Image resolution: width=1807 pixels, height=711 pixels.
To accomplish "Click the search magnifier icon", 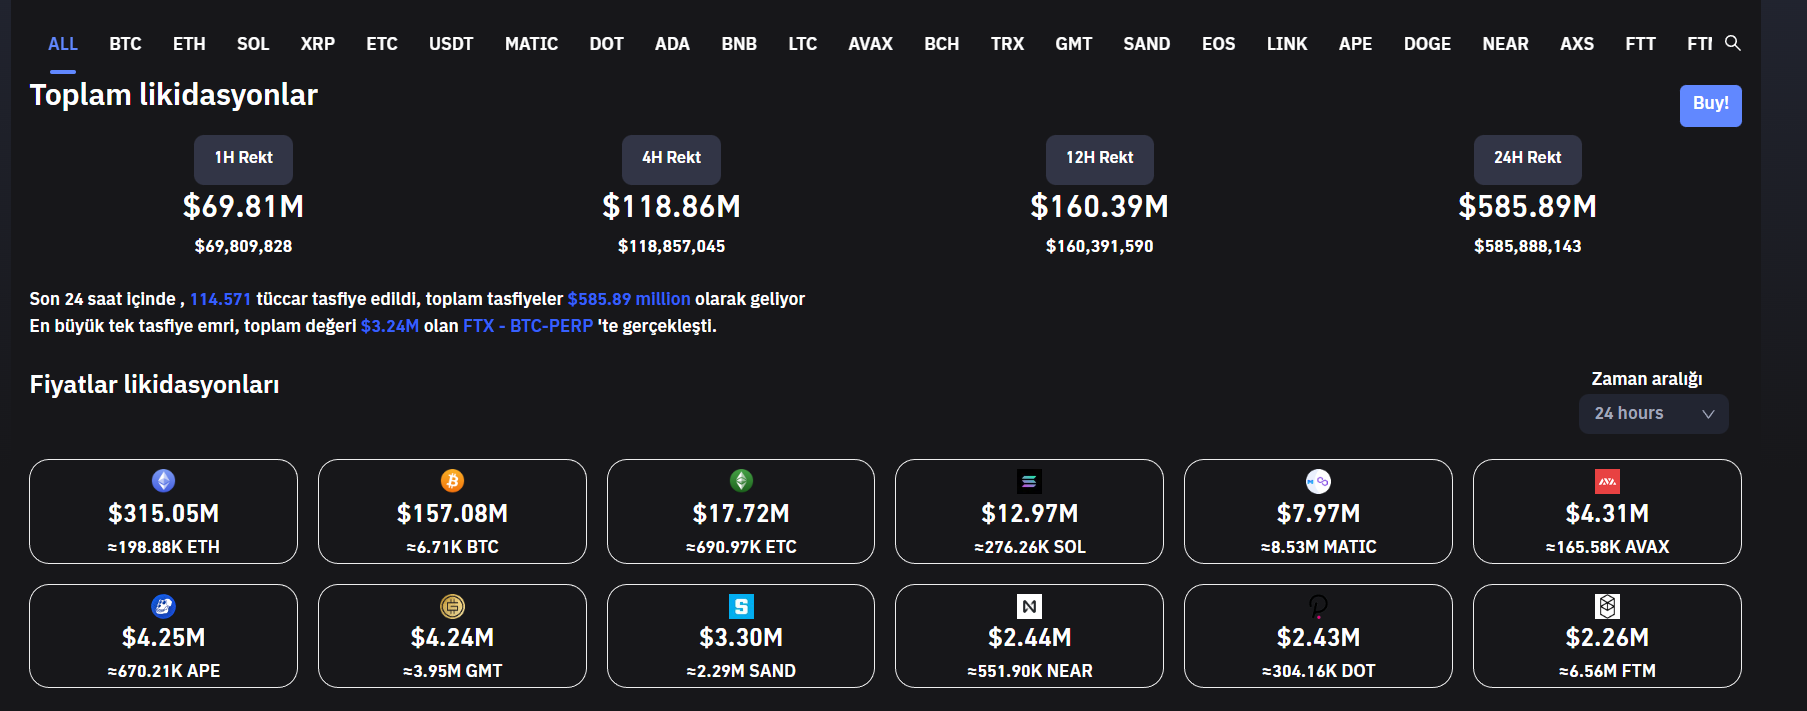I will [x=1733, y=43].
